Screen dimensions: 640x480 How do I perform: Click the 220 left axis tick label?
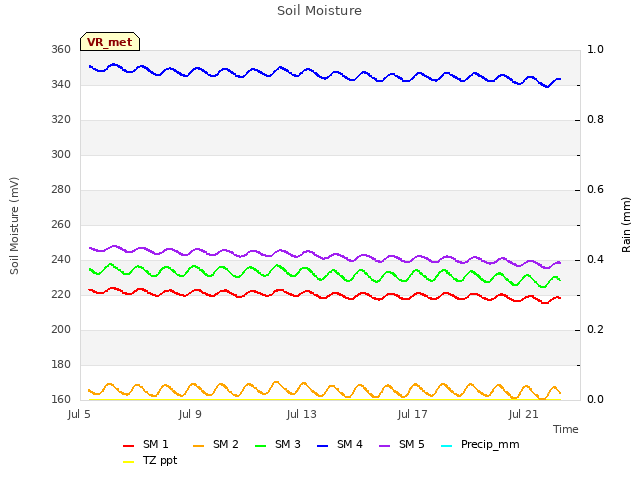(61, 295)
